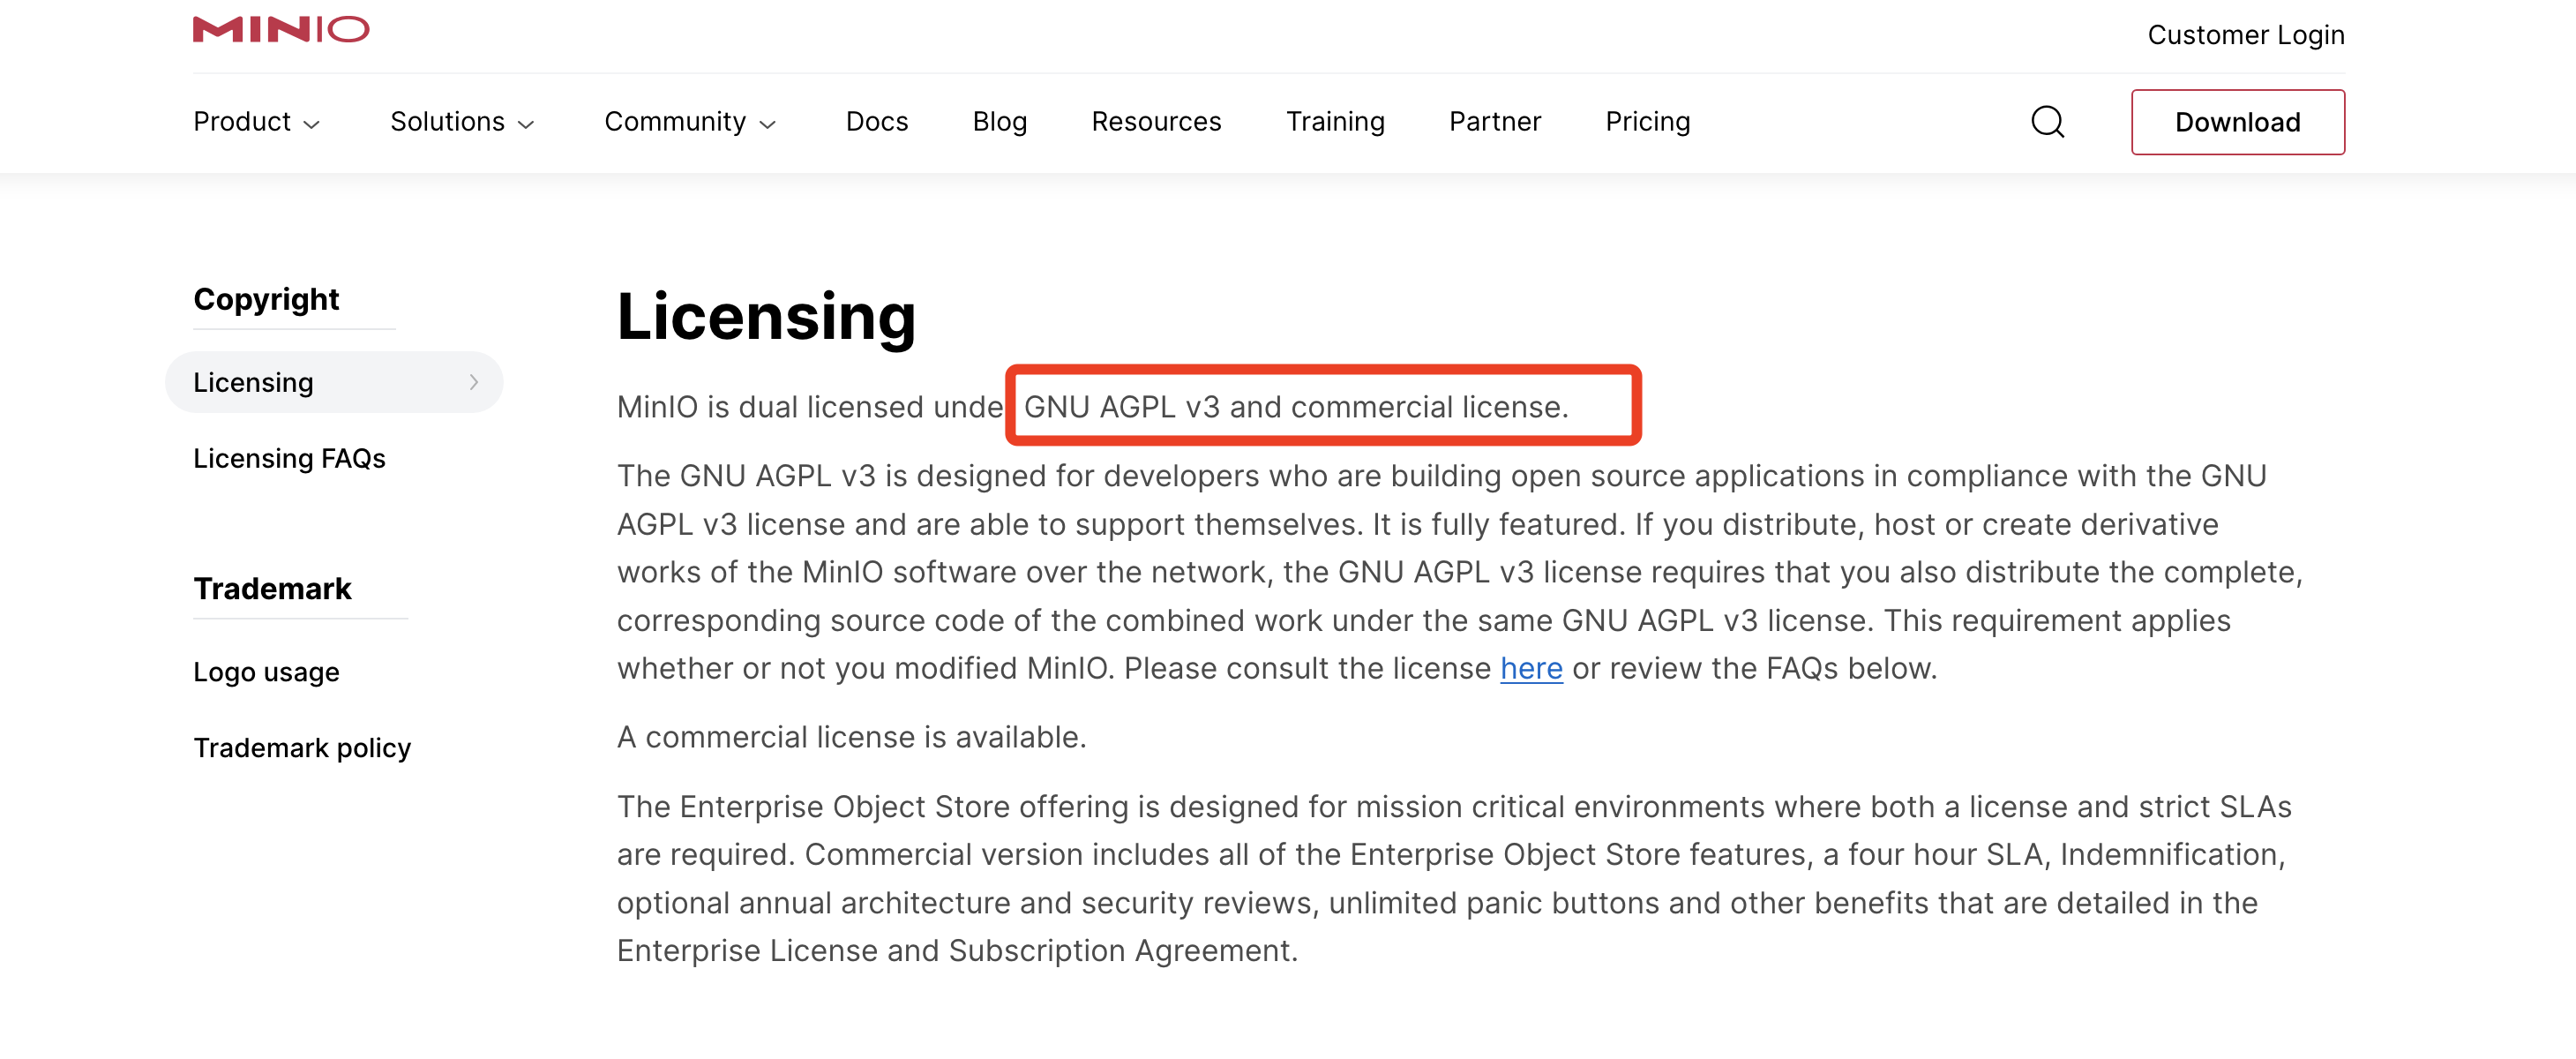This screenshot has height=1059, width=2576.
Task: Select Licensing in the sidebar
Action: pos(334,382)
